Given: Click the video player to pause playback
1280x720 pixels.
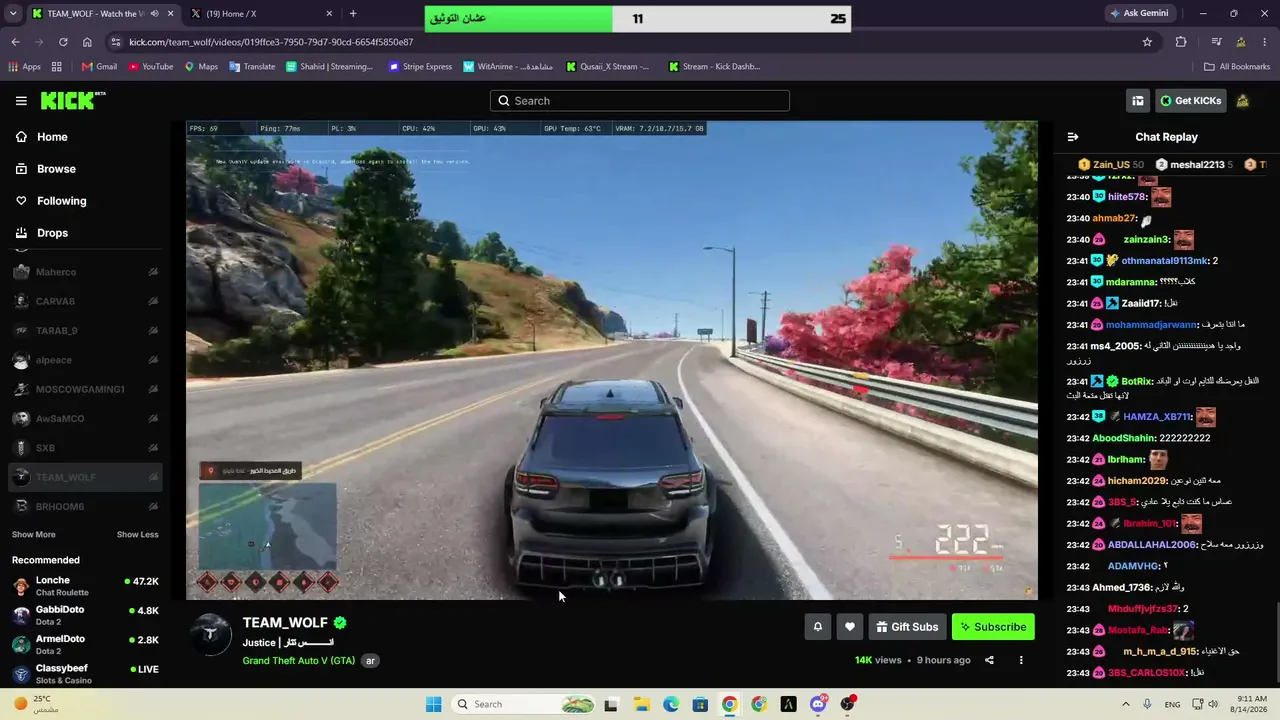Looking at the screenshot, I should coord(612,360).
